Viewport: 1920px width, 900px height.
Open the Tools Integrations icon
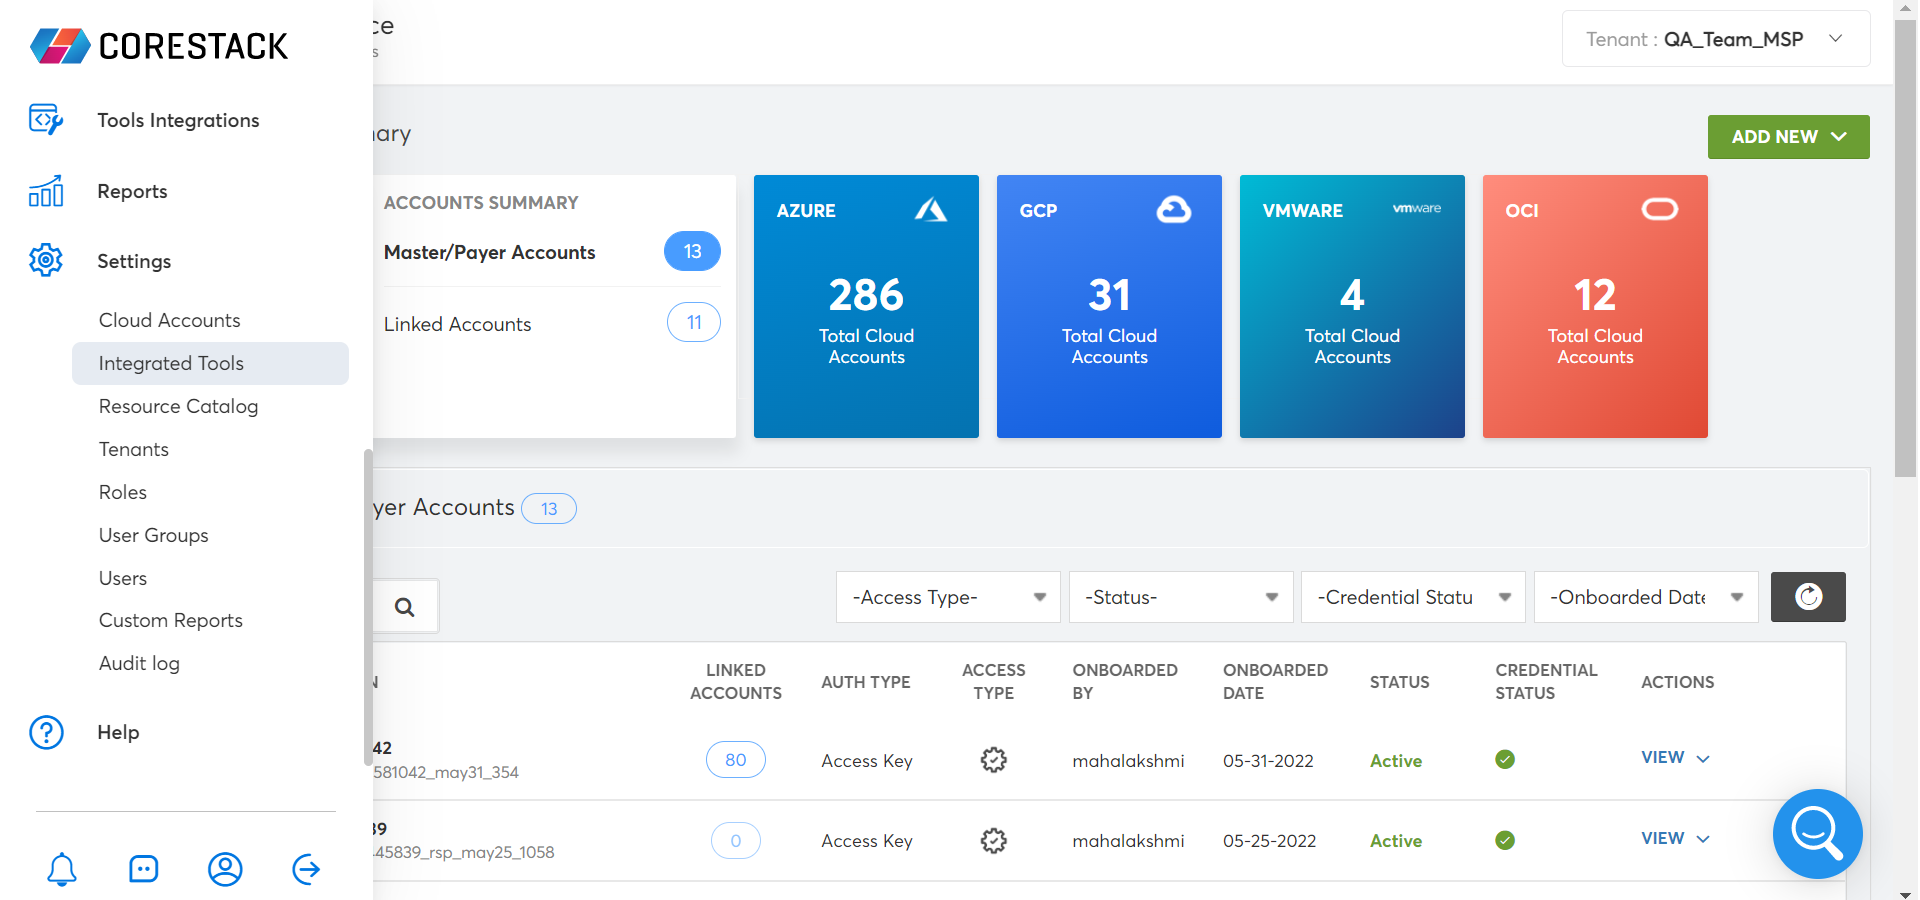pyautogui.click(x=46, y=120)
